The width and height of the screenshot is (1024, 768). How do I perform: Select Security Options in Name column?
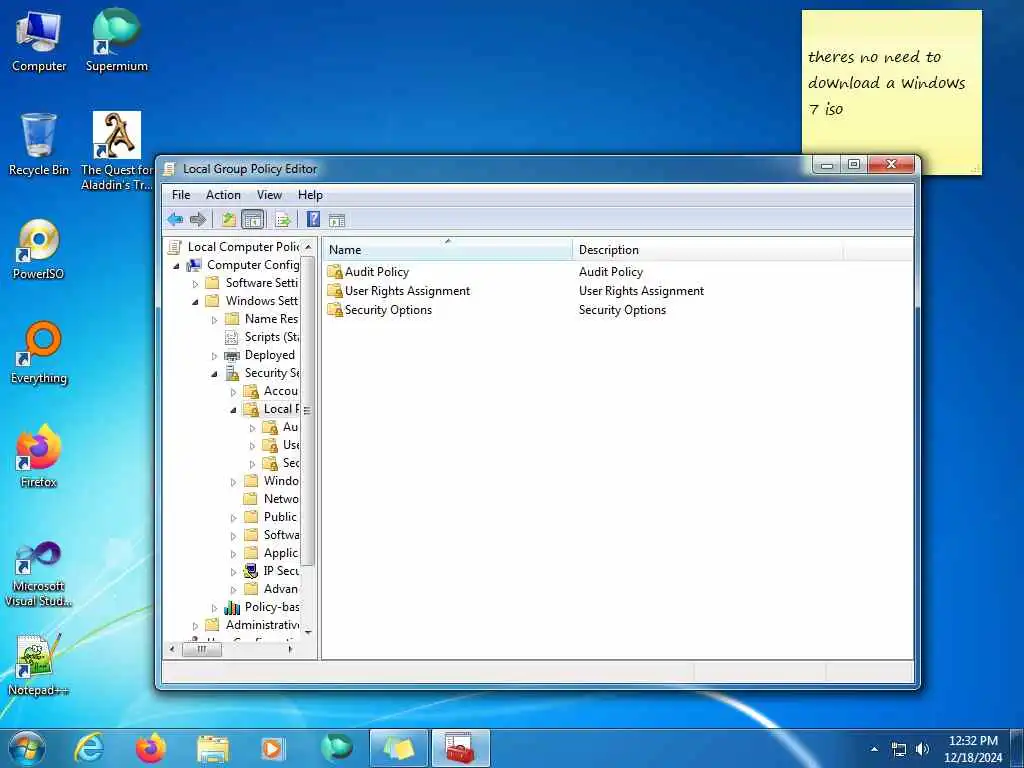(379, 310)
